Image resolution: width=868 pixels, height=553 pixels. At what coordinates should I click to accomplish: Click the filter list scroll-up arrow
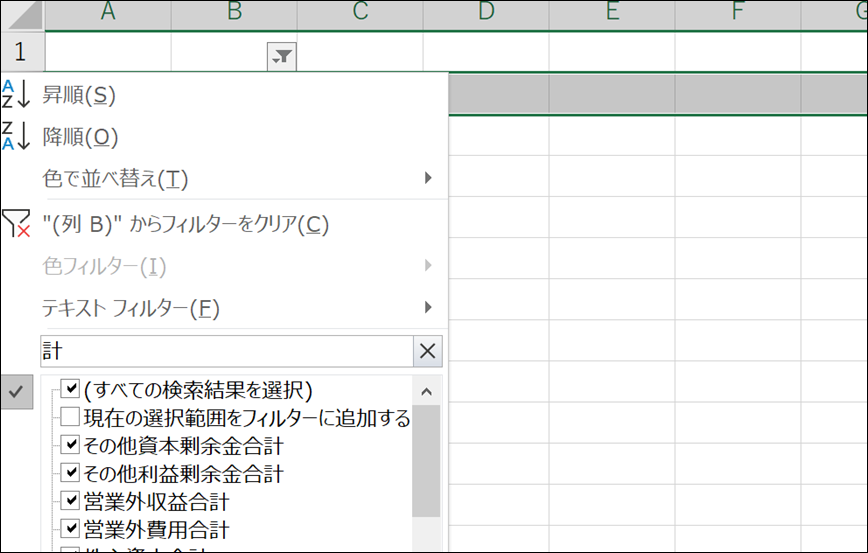[x=426, y=391]
